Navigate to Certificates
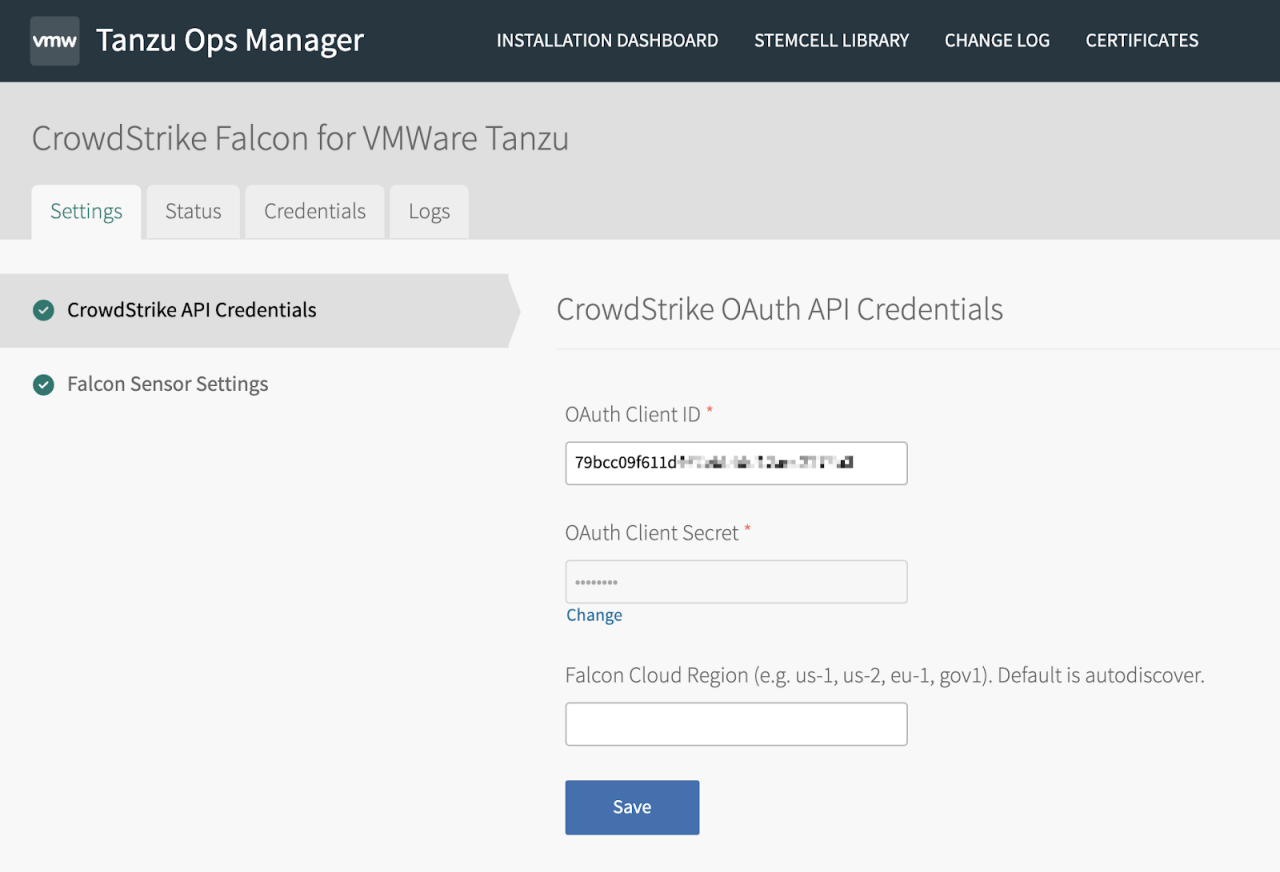 [1142, 41]
